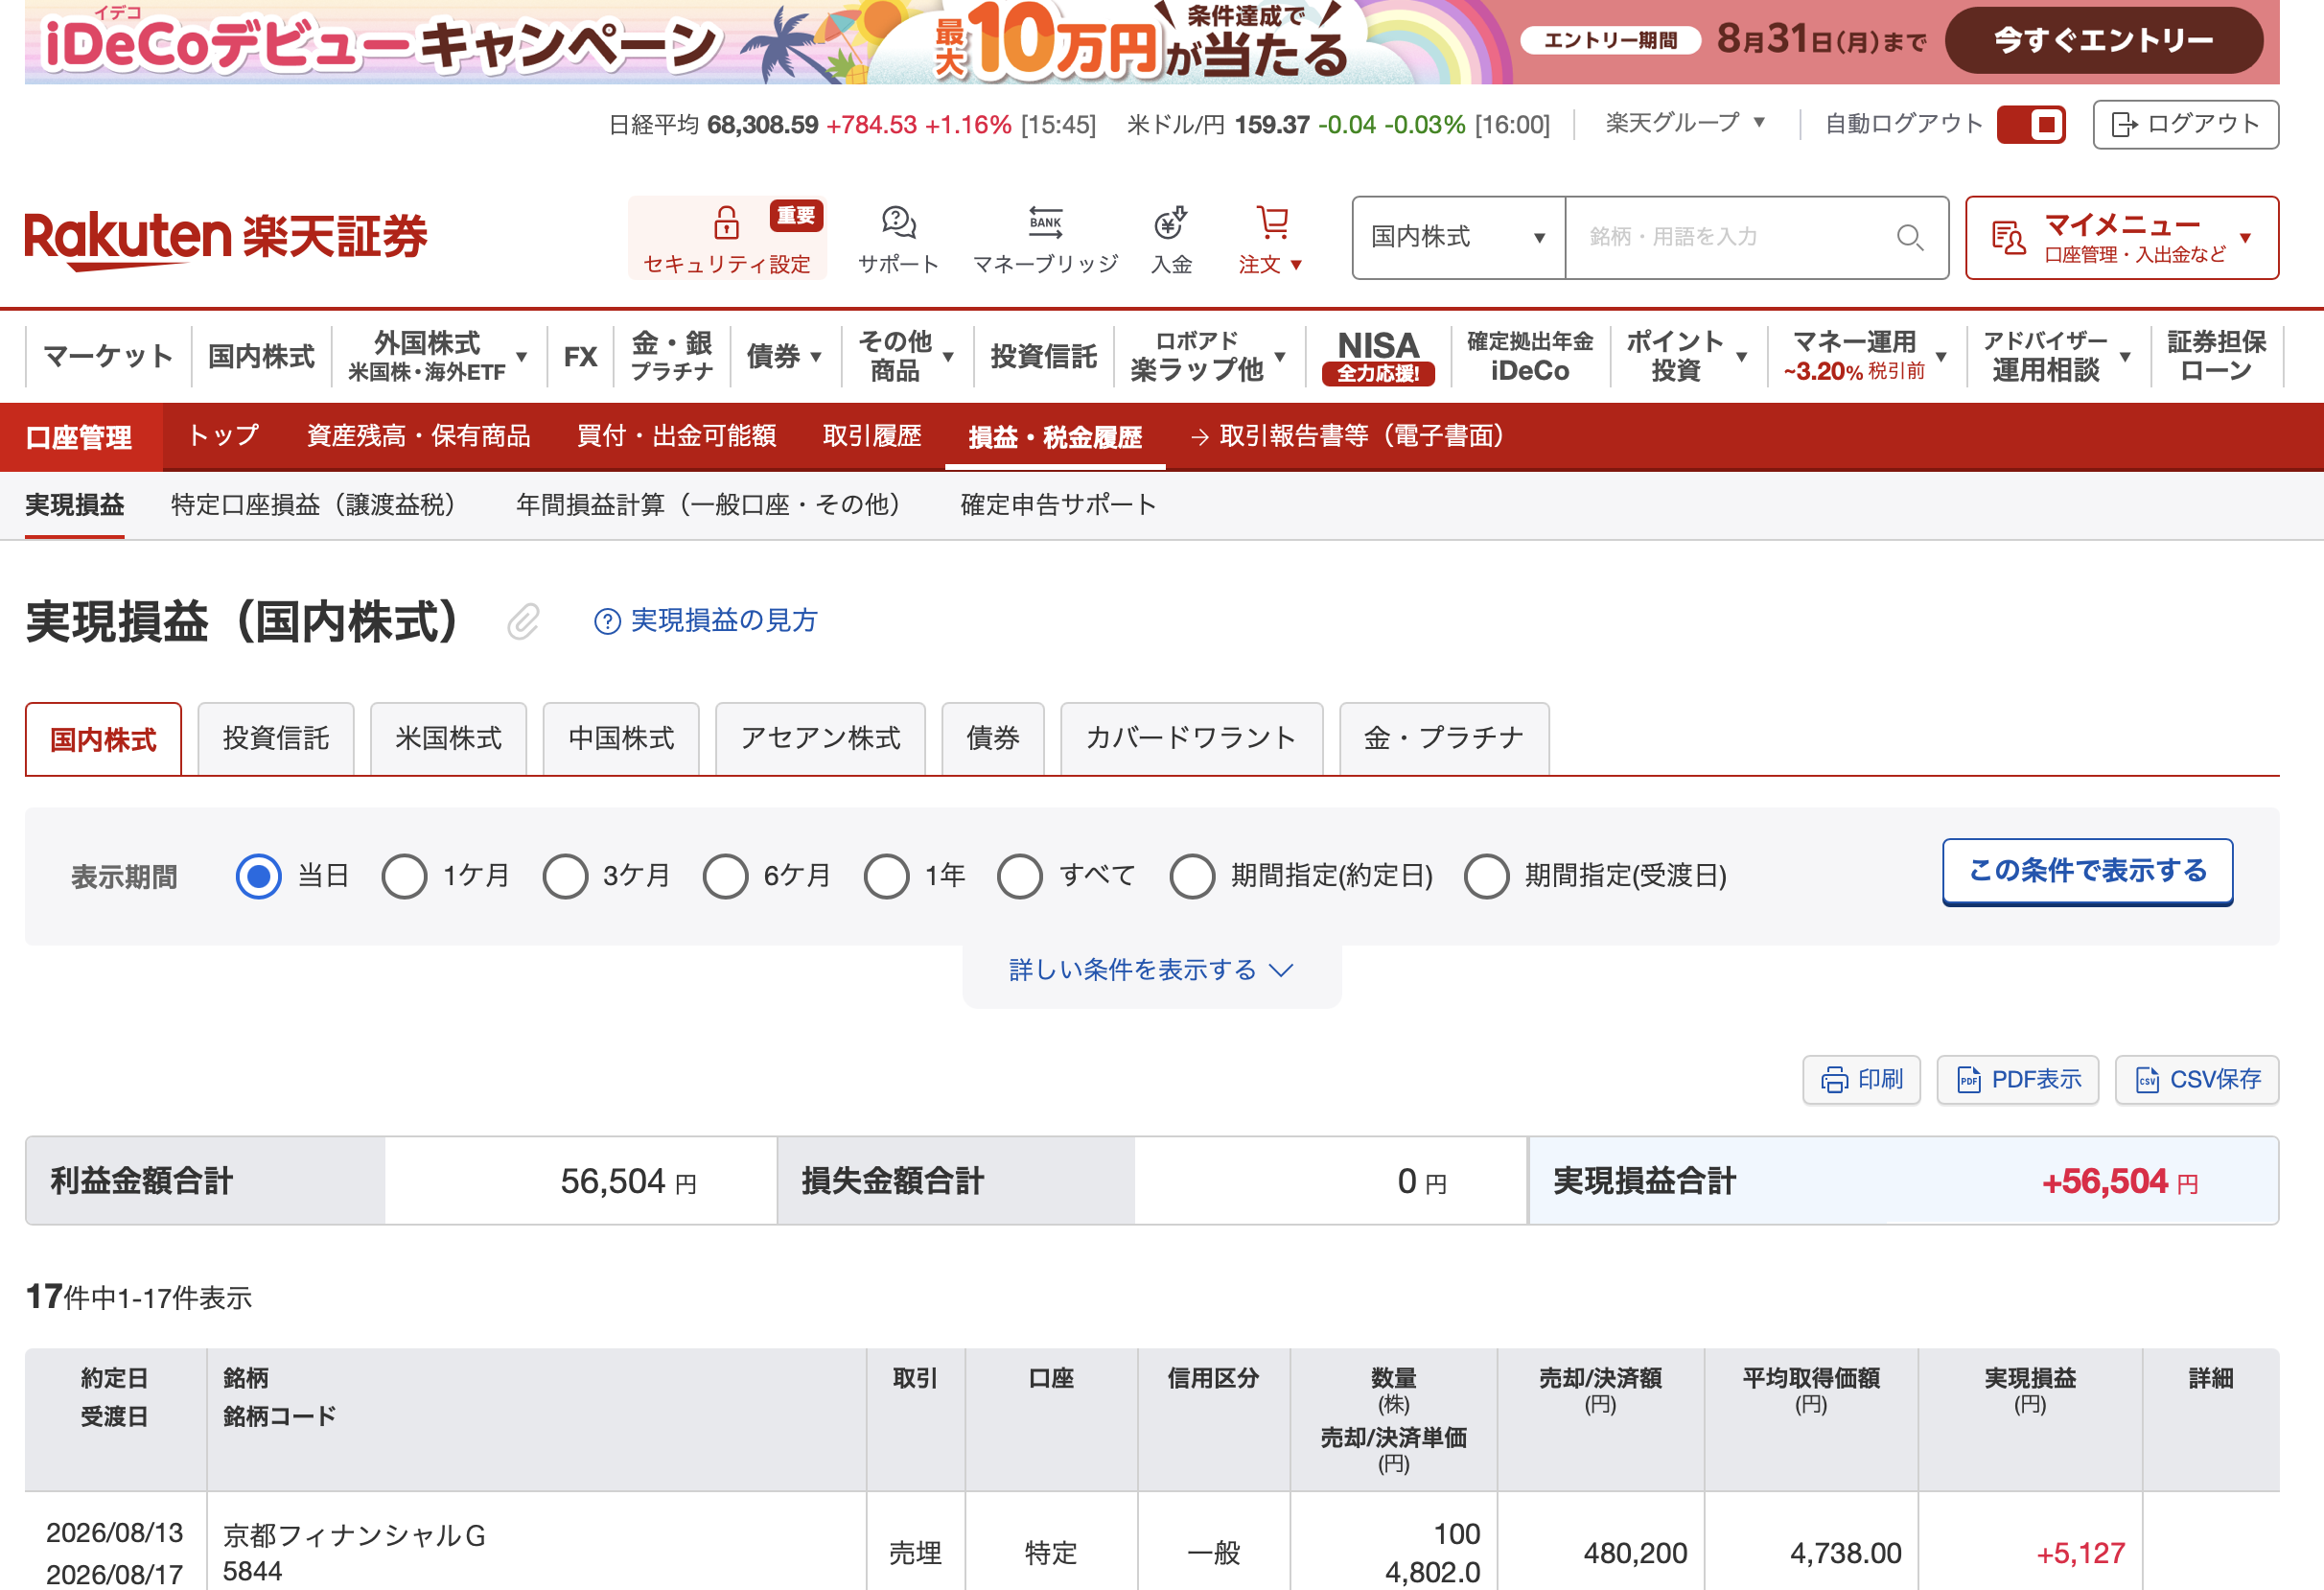Expand the マイメニュー dropdown arrow
The height and width of the screenshot is (1590, 2324).
click(2245, 238)
